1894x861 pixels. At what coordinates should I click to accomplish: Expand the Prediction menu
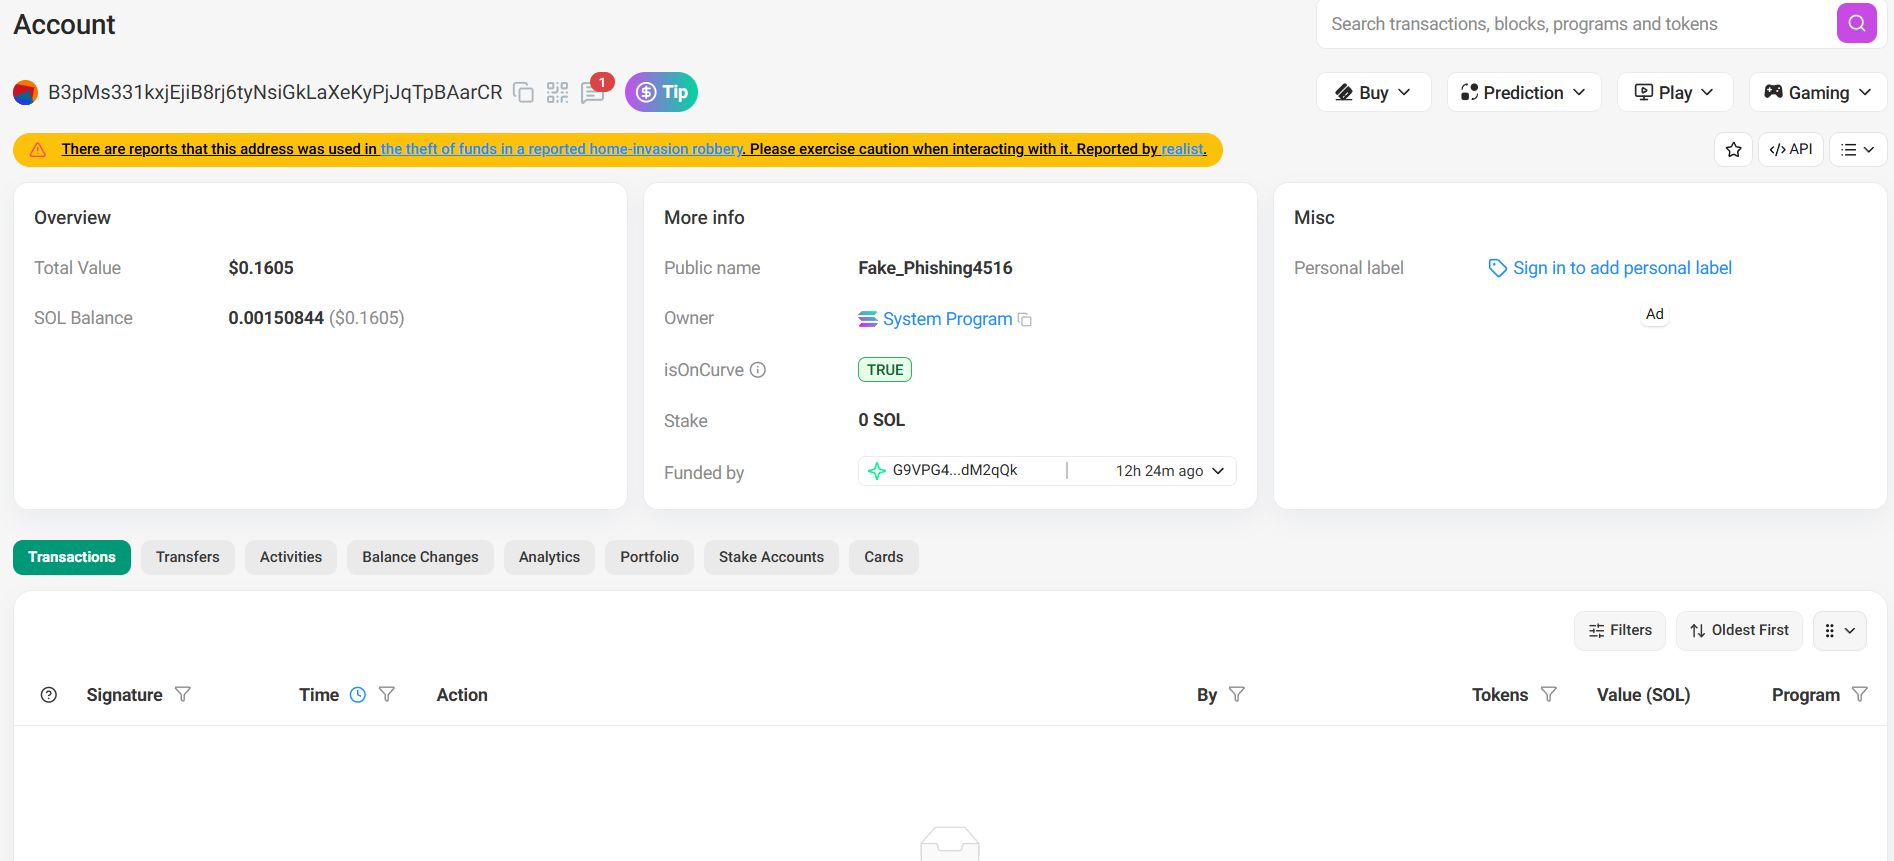(1524, 92)
